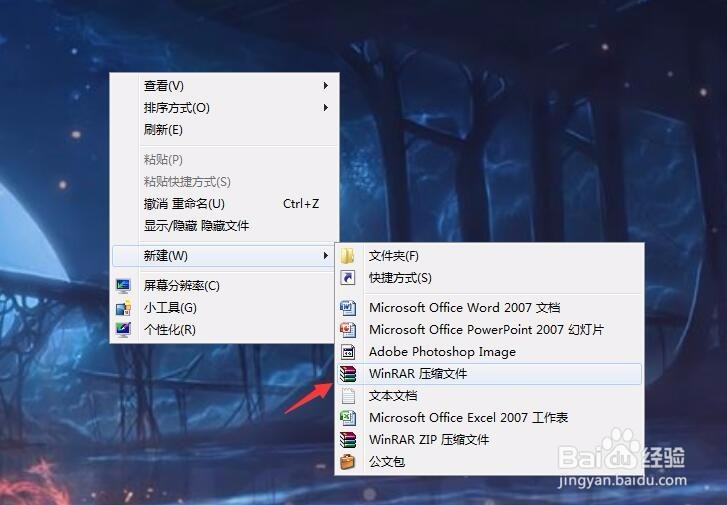This screenshot has width=727, height=505.
Task: Create a new 快捷方式(S)
Action: [x=490, y=278]
